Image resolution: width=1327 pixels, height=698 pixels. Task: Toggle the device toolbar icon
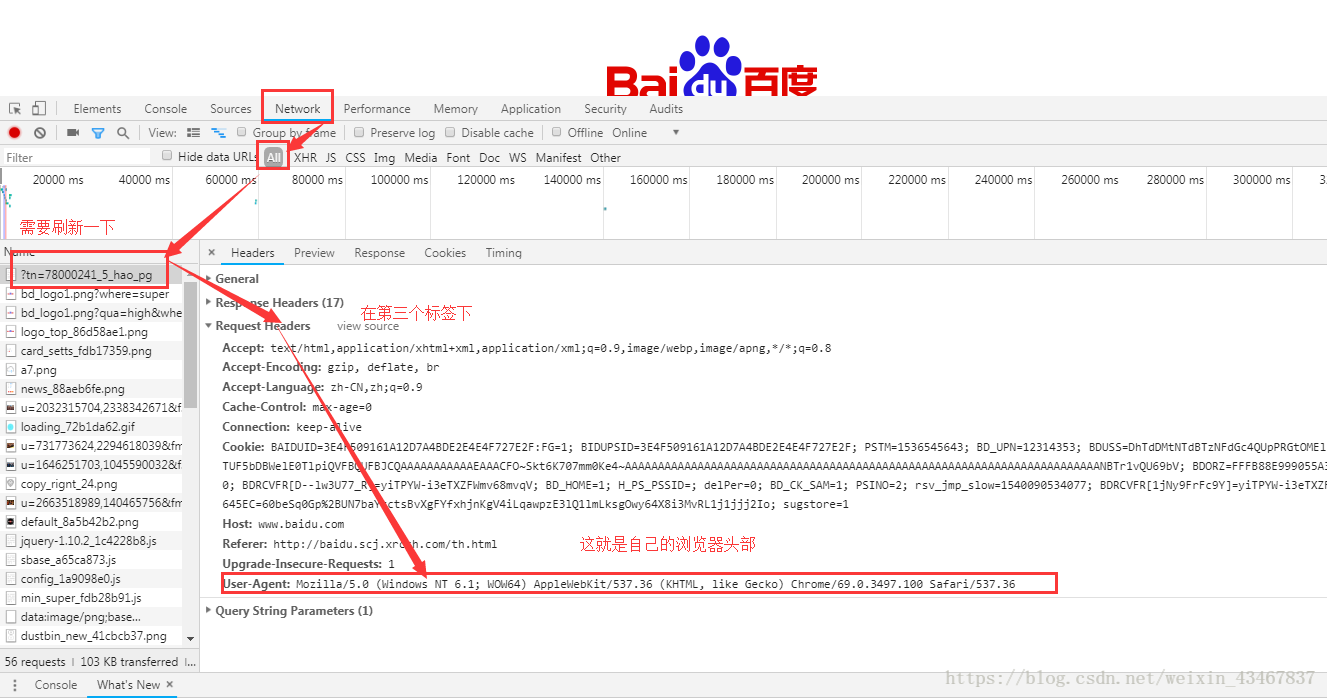[x=39, y=108]
